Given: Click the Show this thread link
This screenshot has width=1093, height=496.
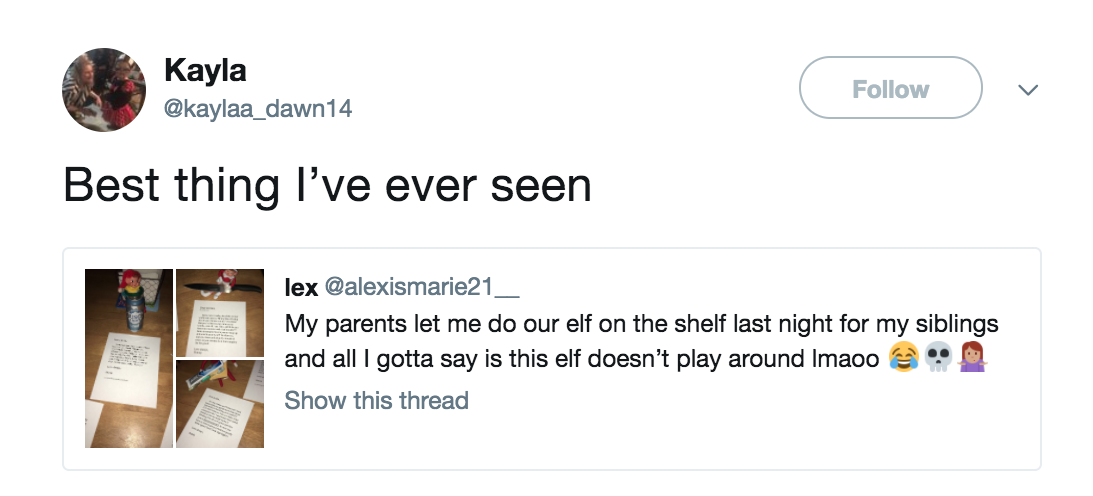Looking at the screenshot, I should coord(376,401).
